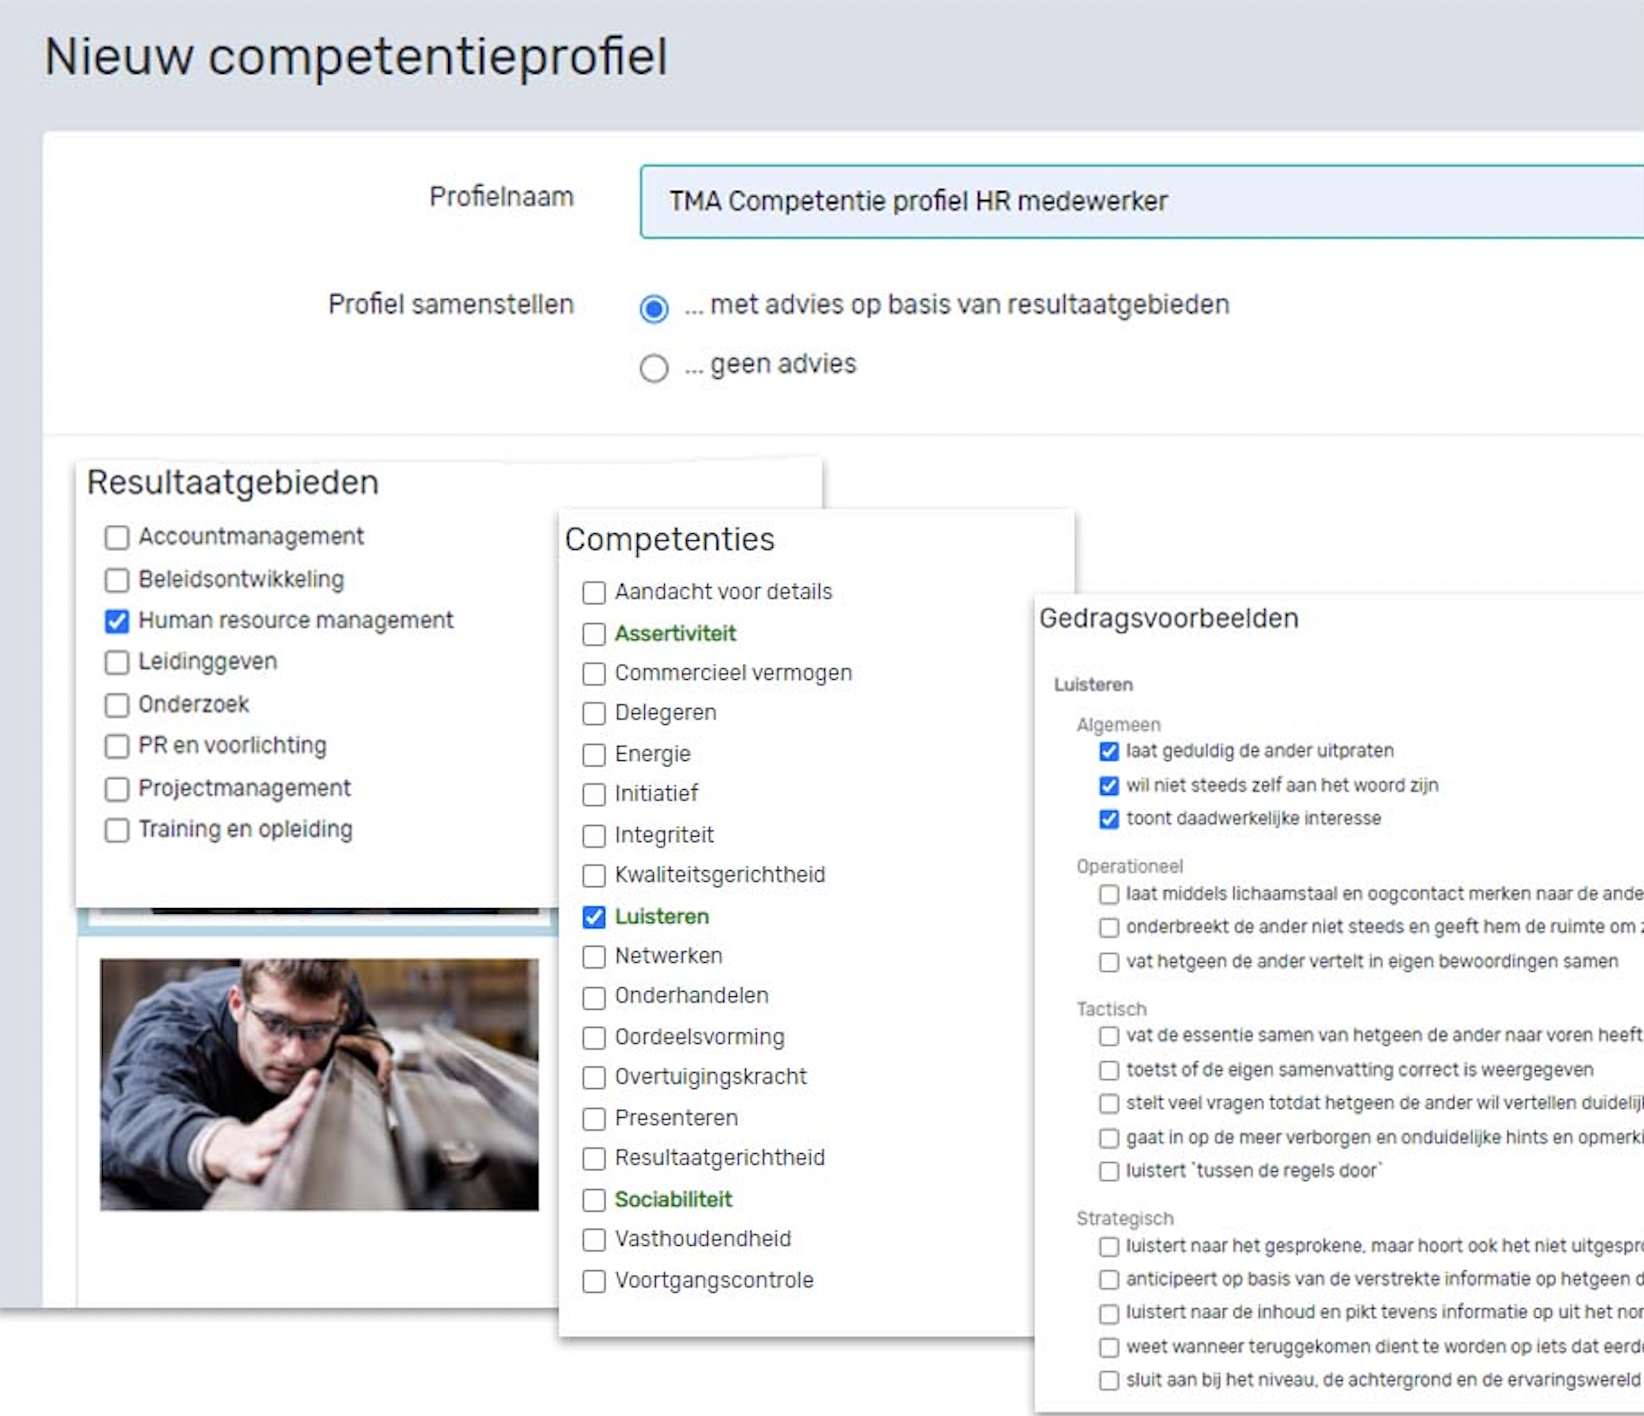Viewport: 1644px width, 1416px height.
Task: Uncheck 'toont daadwerkelijke interesse'
Action: coord(1109,818)
